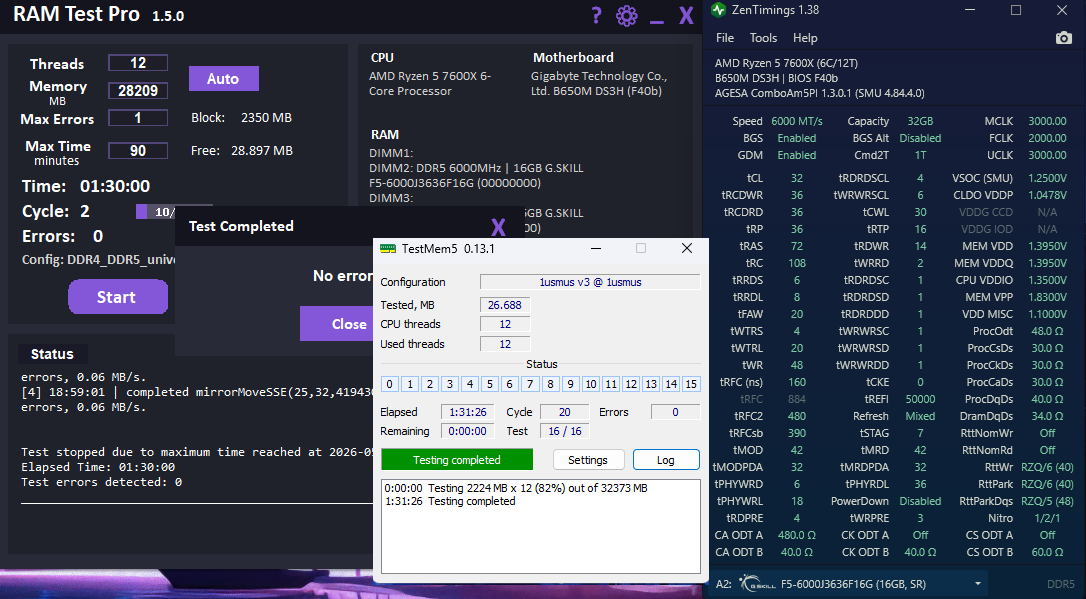Image resolution: width=1086 pixels, height=599 pixels.
Task: Click ZenTimings Cmd2T value 1T
Action: coord(920,155)
